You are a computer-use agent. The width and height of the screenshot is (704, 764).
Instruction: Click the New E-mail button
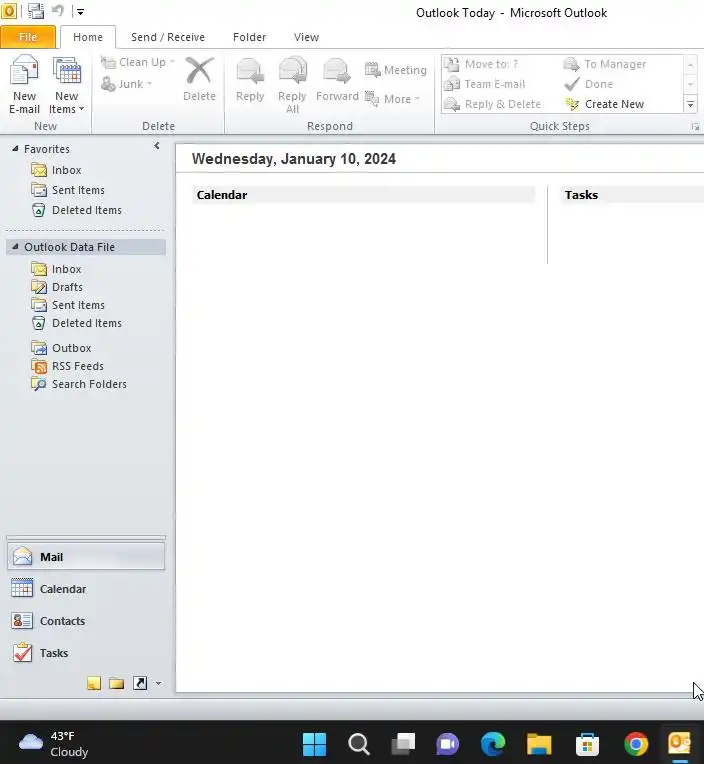(x=24, y=85)
